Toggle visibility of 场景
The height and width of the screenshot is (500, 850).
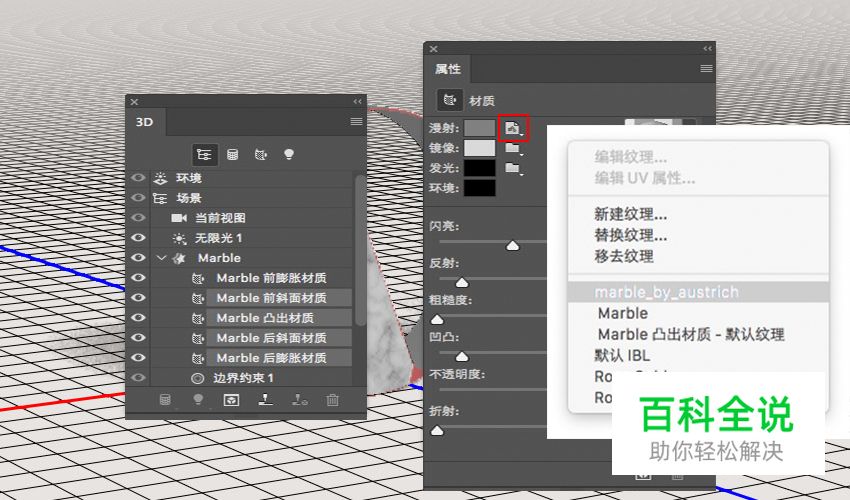click(138, 198)
